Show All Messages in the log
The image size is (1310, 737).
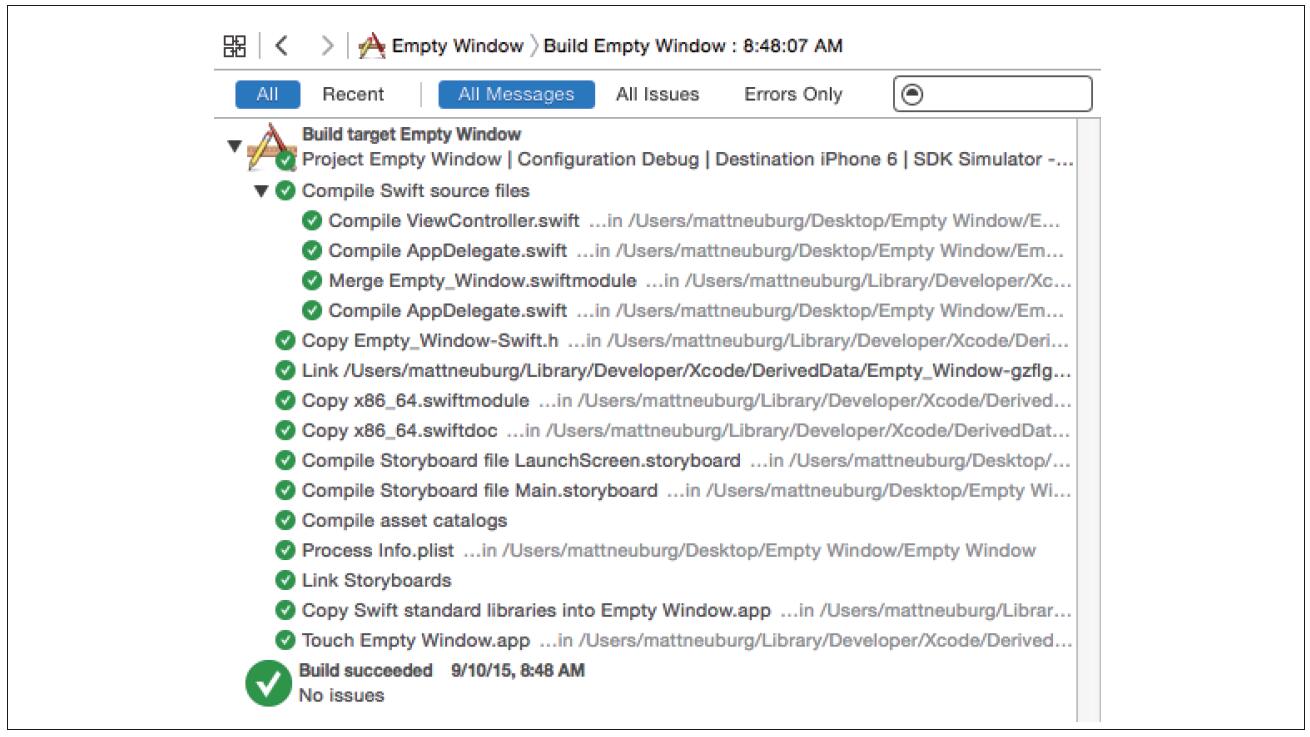click(x=516, y=95)
